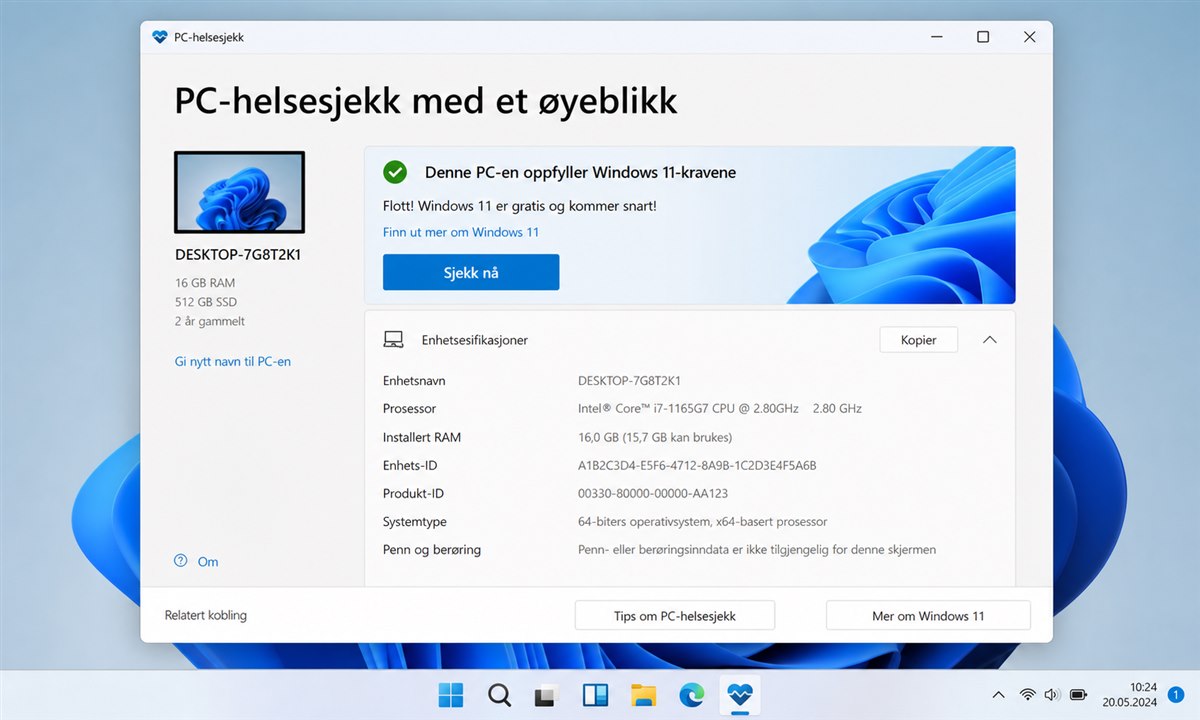Click the Installert RAM label
The image size is (1200, 720).
tap(422, 437)
